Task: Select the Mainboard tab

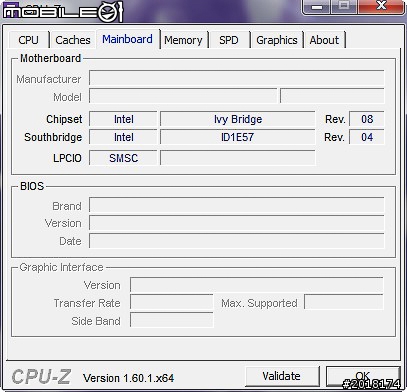Action: 127,39
